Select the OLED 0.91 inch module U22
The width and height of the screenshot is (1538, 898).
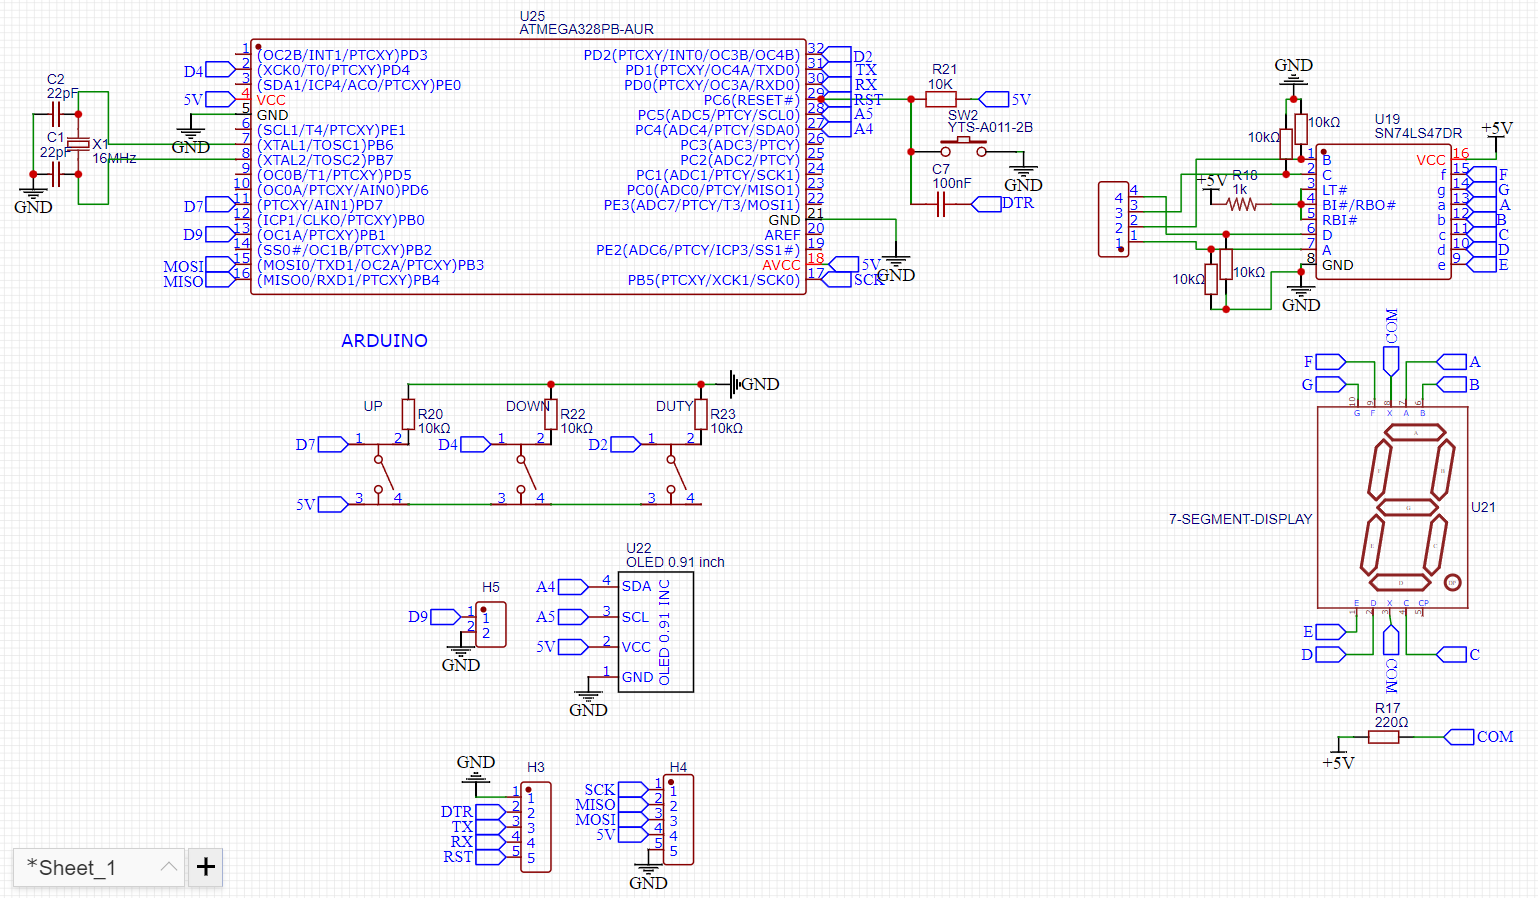(x=655, y=630)
